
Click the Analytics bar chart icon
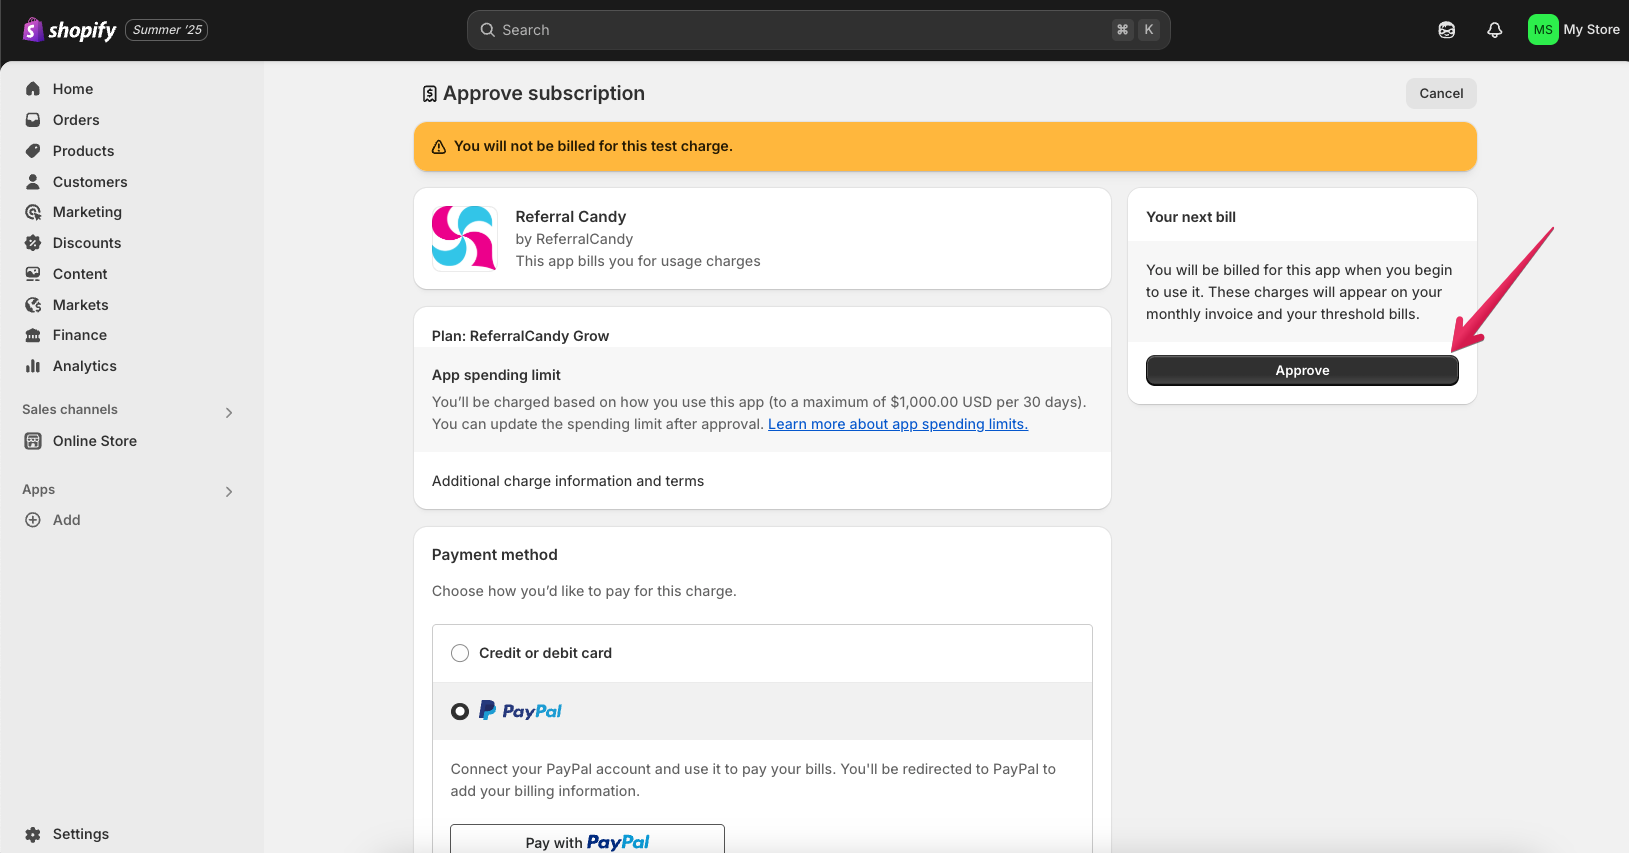33,366
